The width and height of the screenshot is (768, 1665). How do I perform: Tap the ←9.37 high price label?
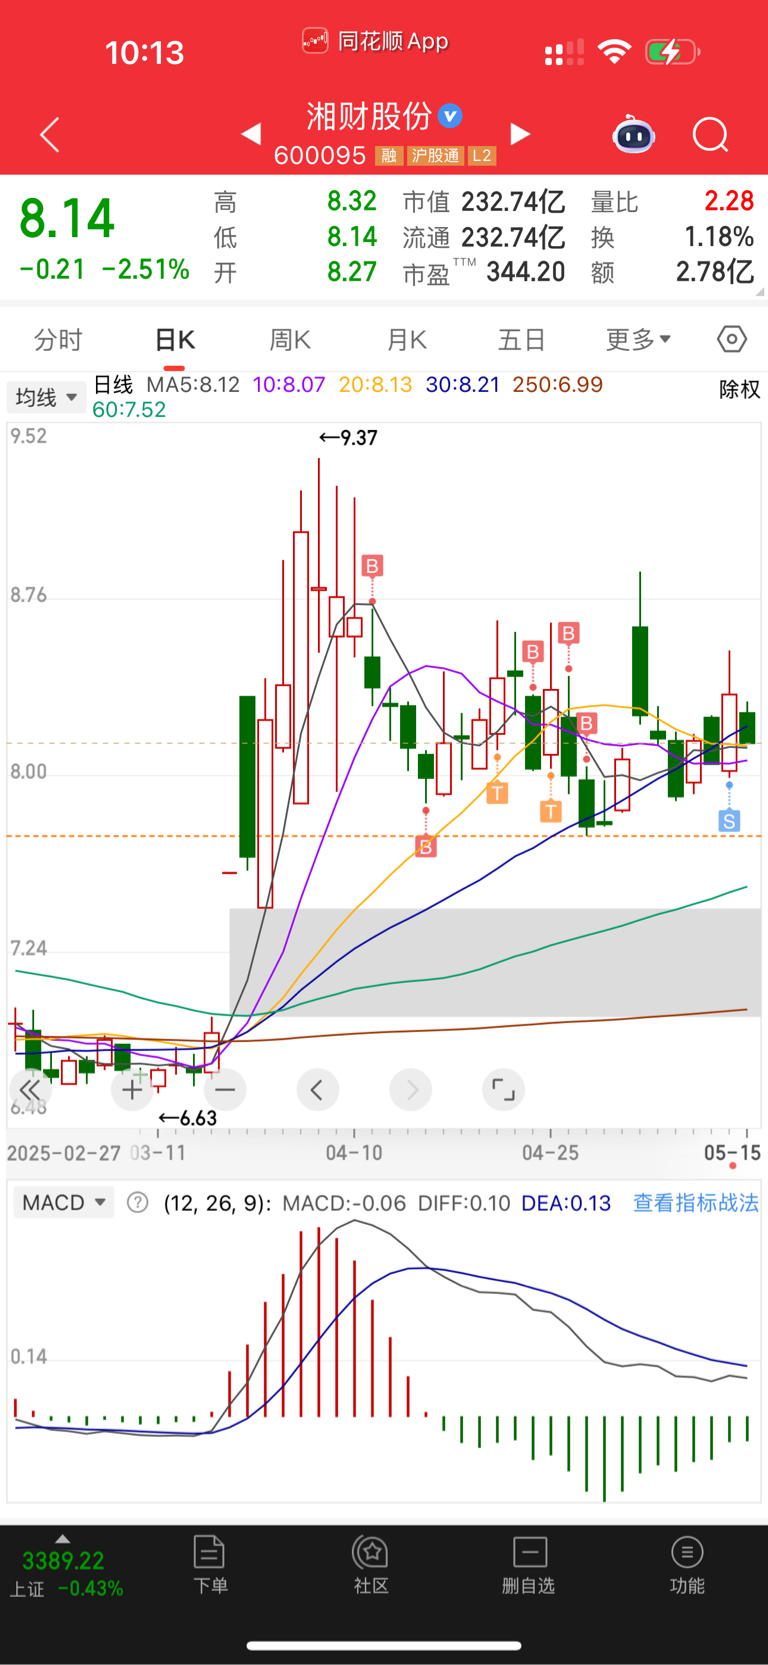click(x=348, y=438)
